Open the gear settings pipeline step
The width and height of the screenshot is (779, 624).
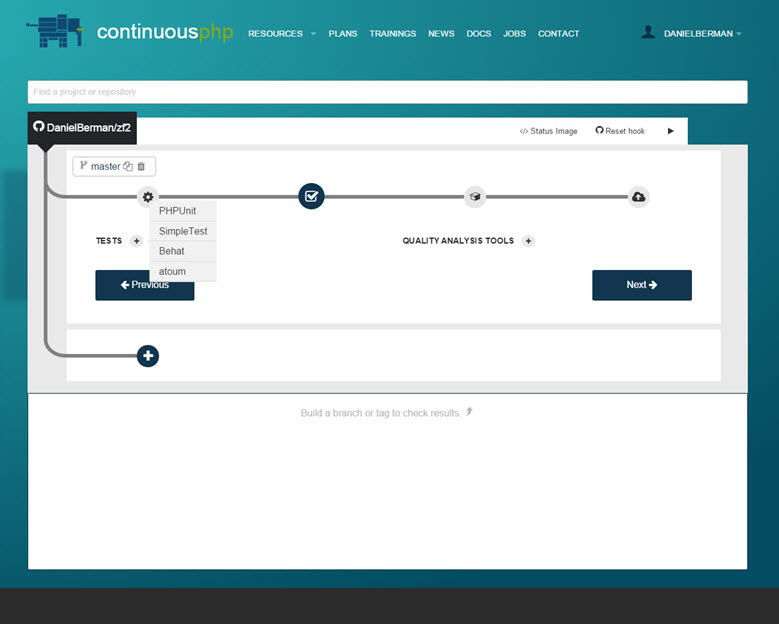point(148,197)
